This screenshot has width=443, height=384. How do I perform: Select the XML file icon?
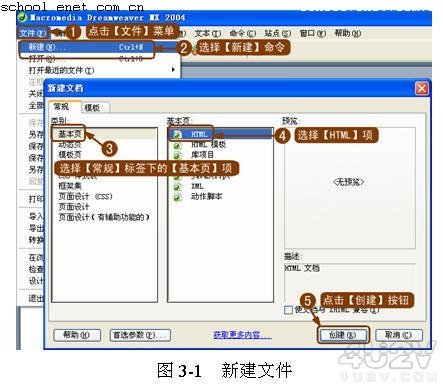click(177, 187)
